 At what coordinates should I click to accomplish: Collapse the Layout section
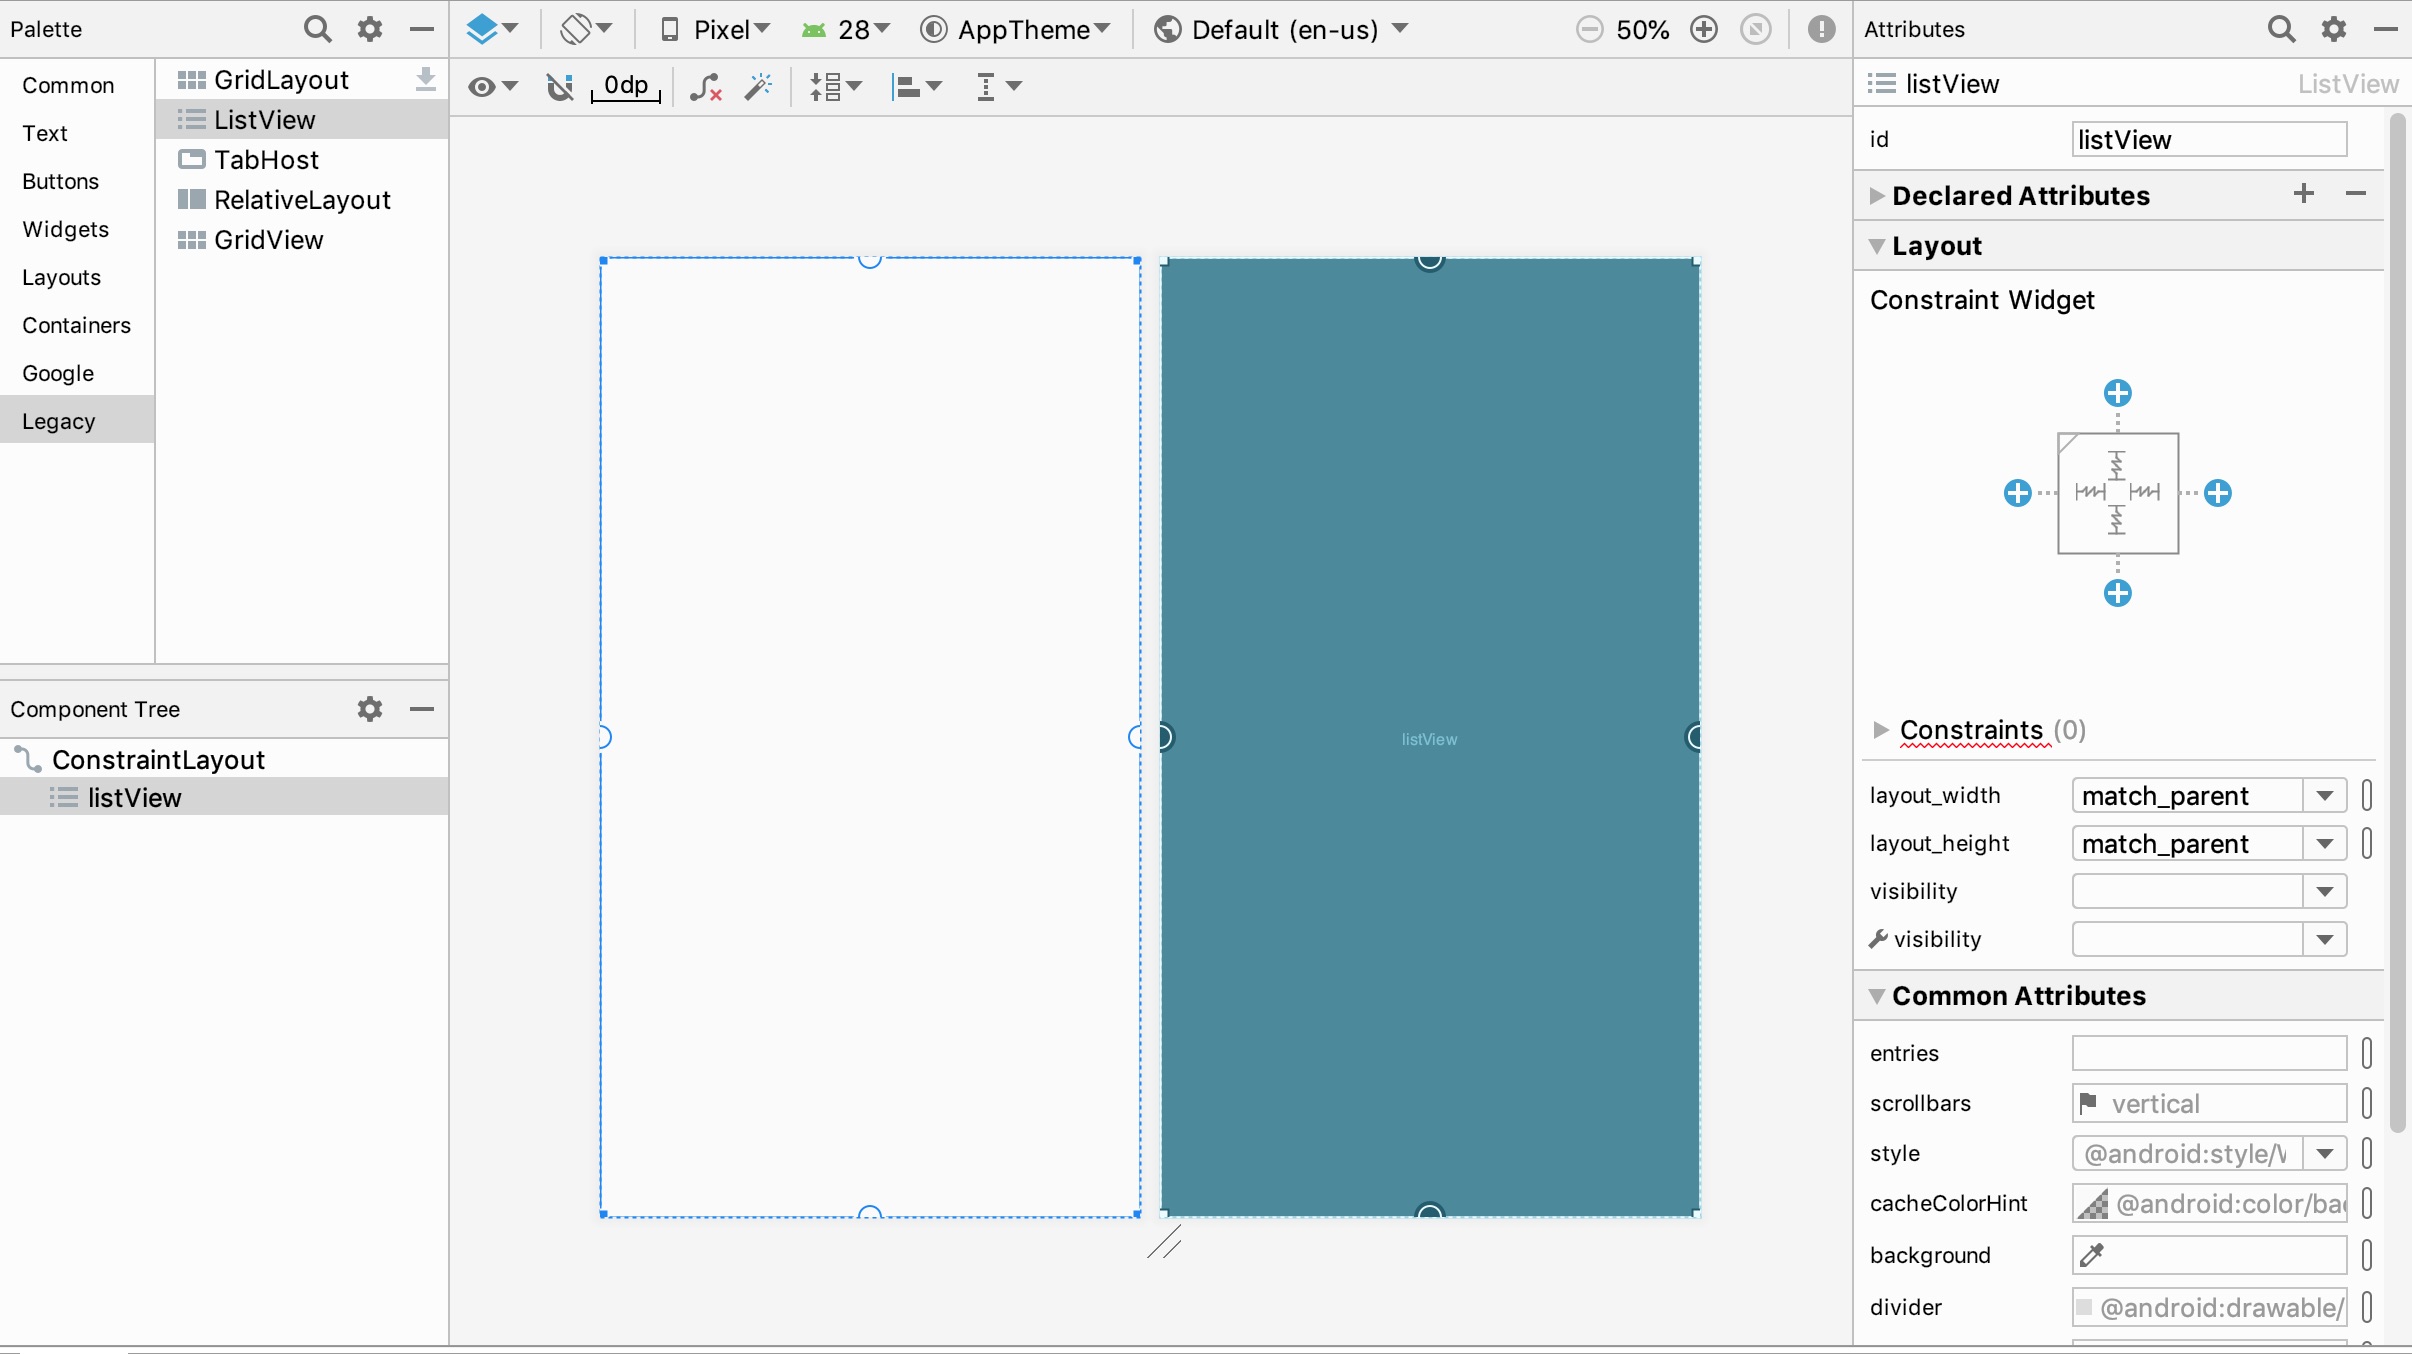(1877, 246)
